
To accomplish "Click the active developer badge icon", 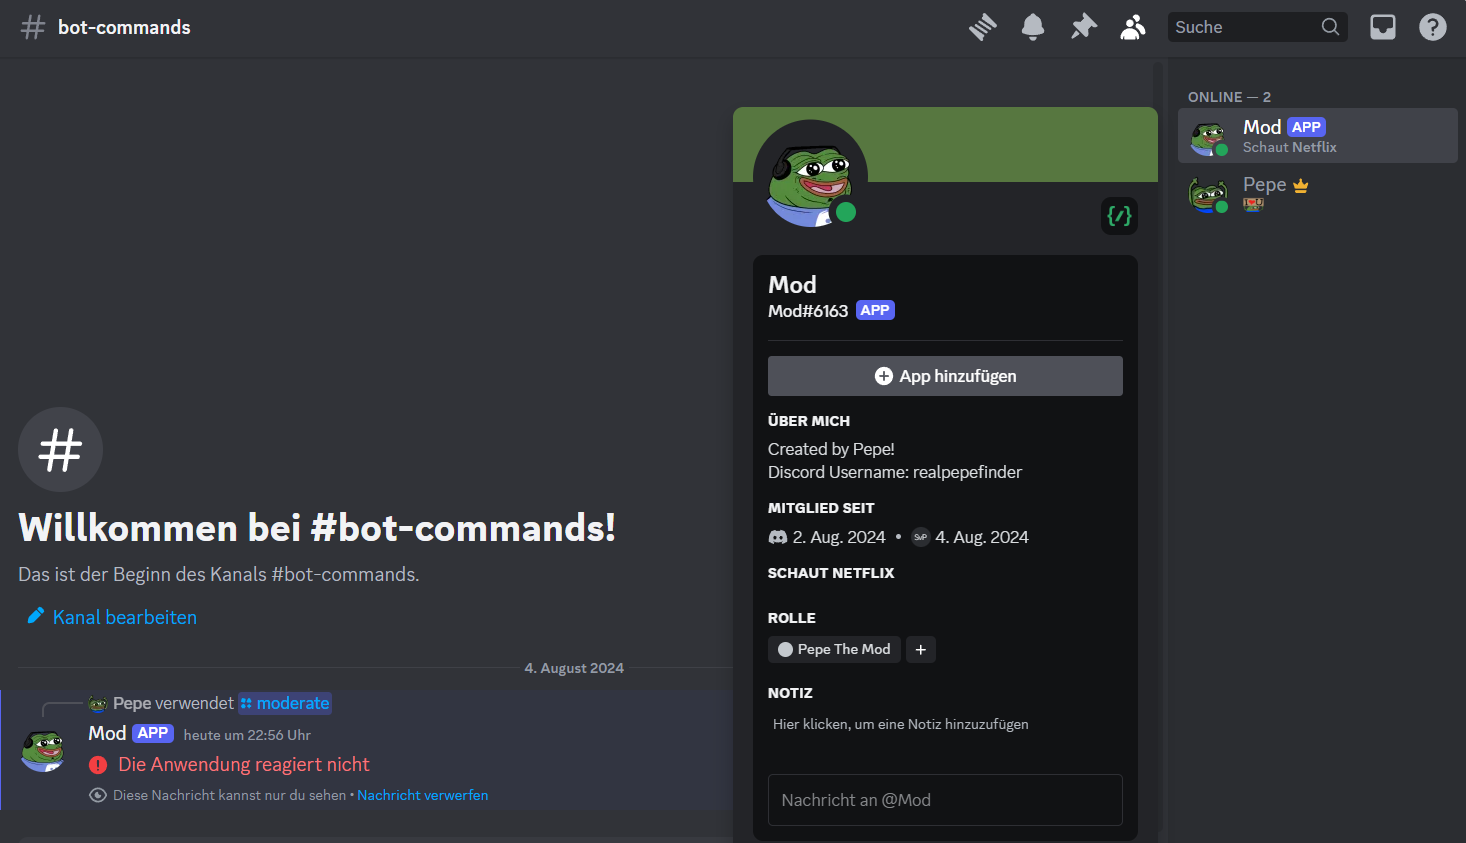I will [x=1120, y=216].
